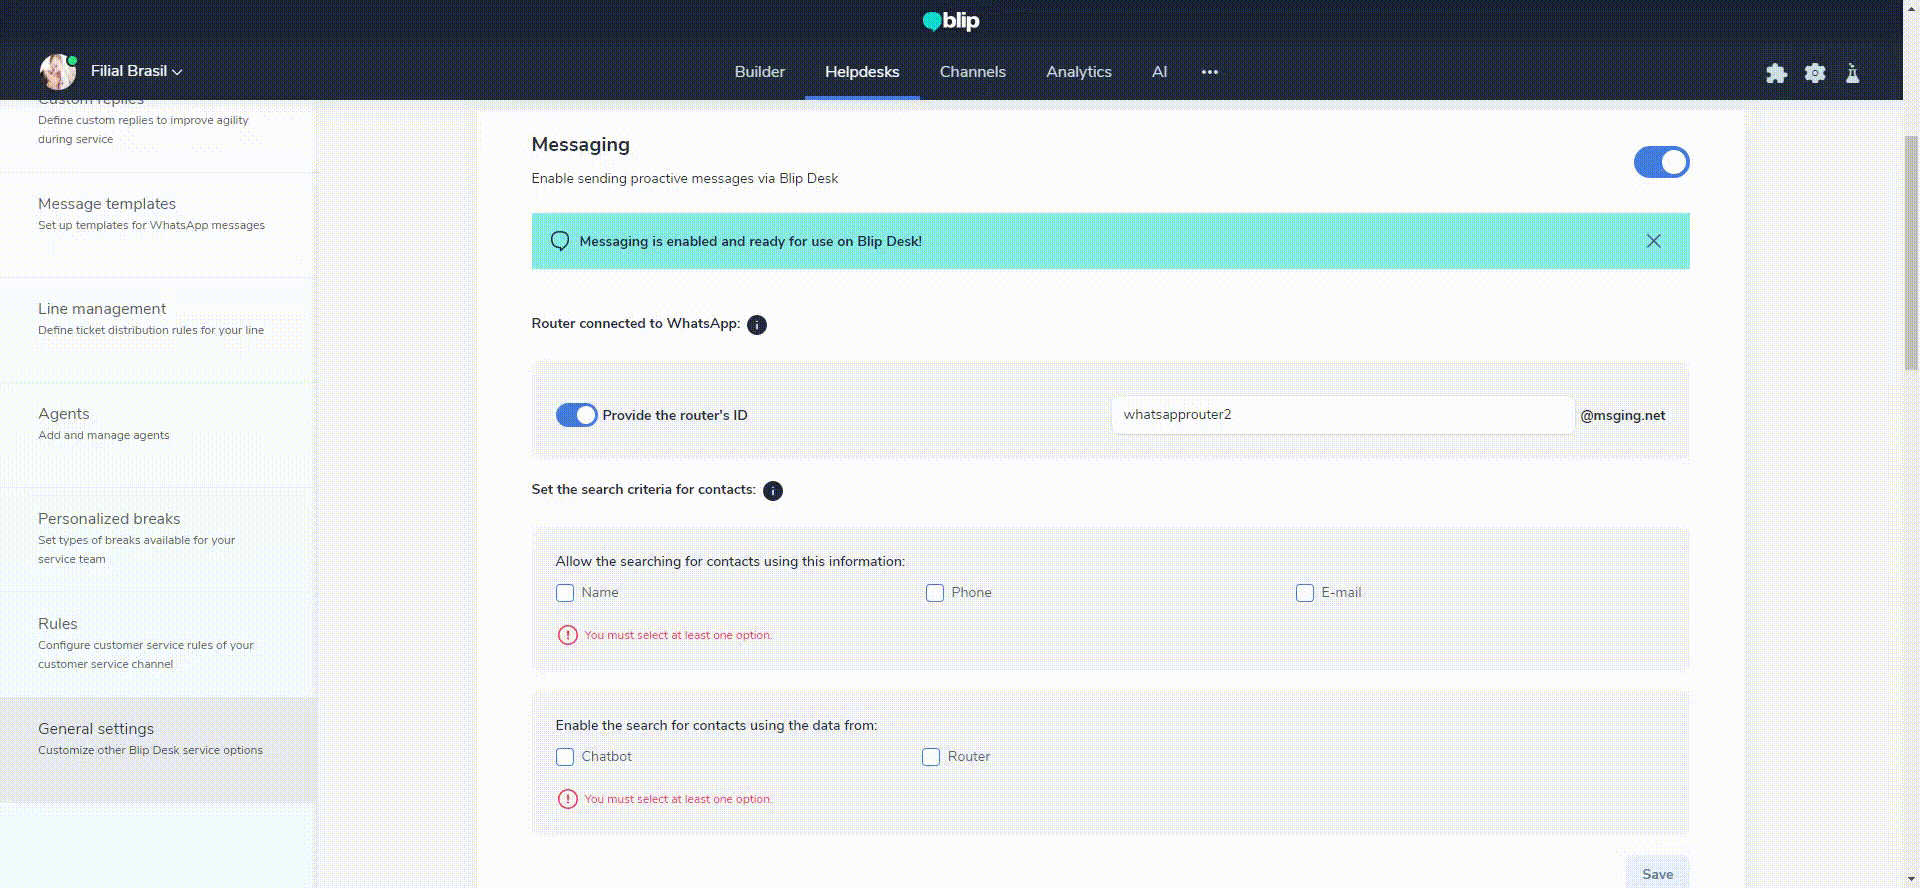This screenshot has width=1920, height=888.
Task: Open the Builder tab
Action: coord(760,72)
